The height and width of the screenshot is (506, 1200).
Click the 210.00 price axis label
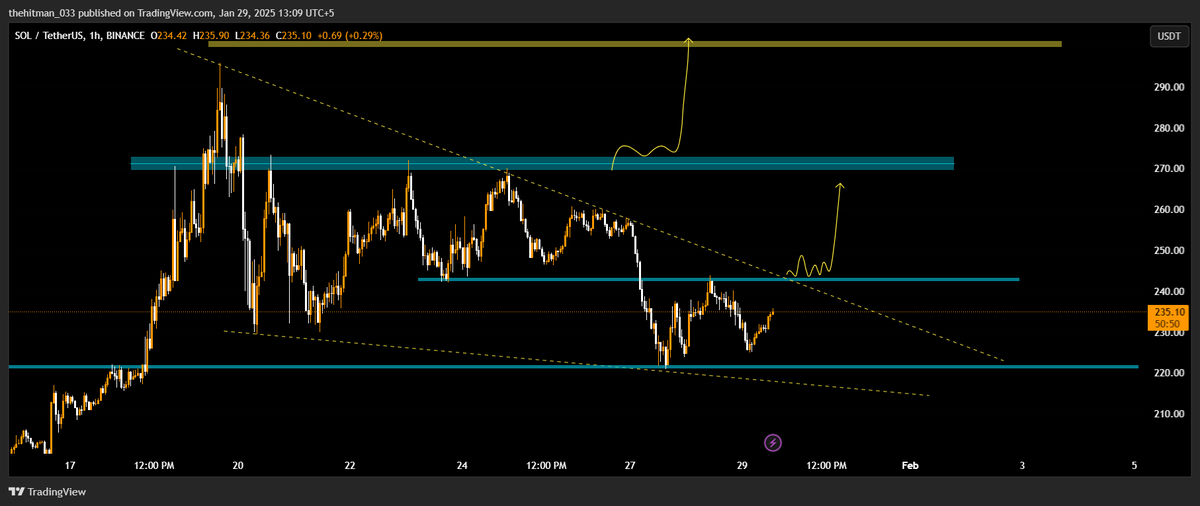pyautogui.click(x=1169, y=414)
